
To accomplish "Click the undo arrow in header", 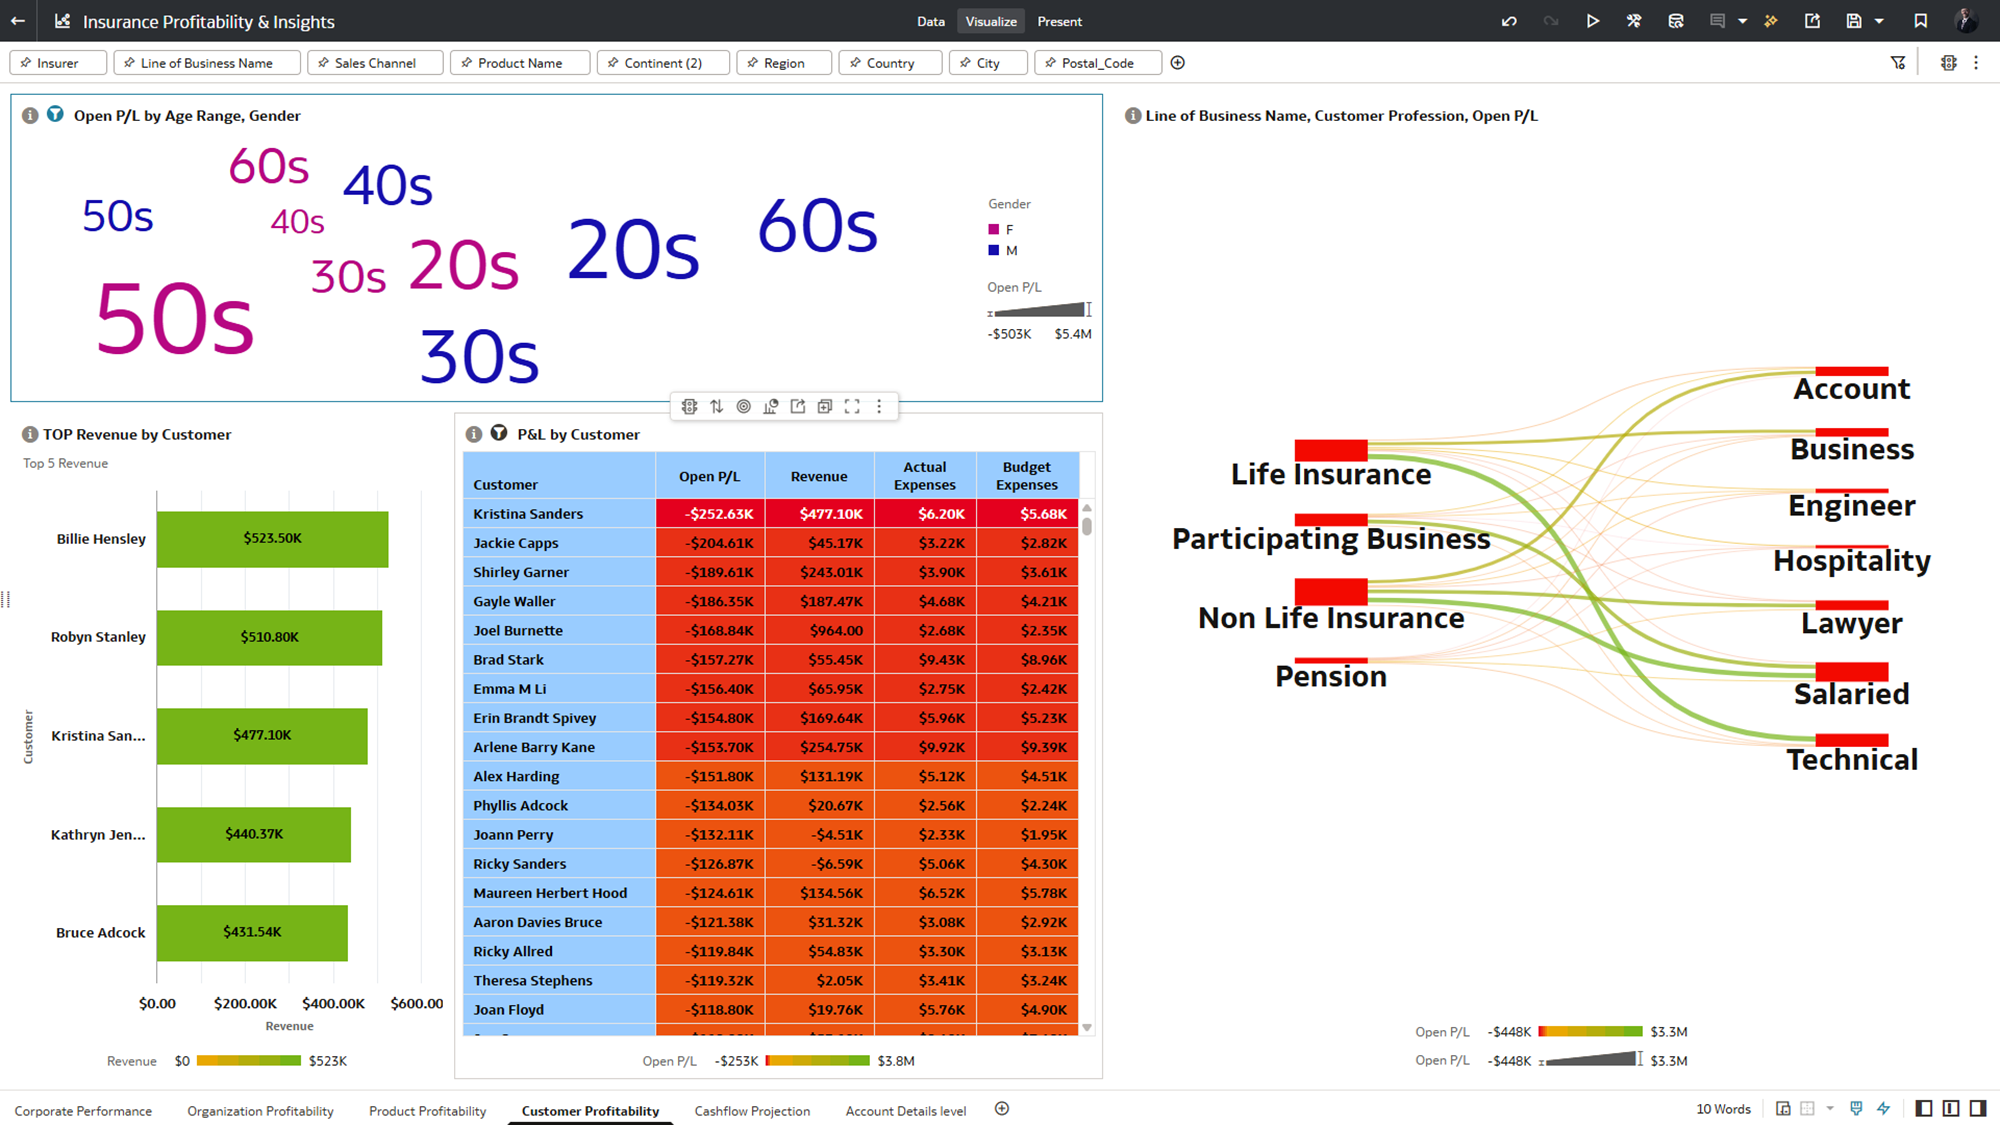I will [1509, 21].
